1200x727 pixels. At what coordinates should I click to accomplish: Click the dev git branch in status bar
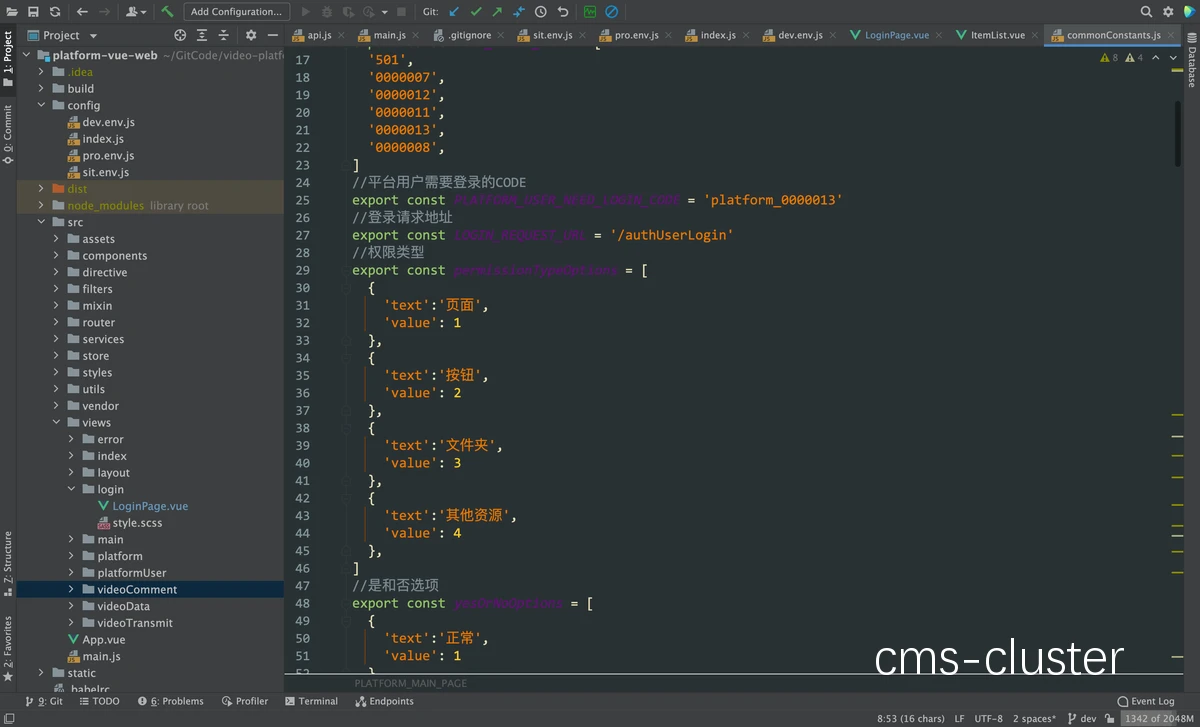pos(1081,718)
